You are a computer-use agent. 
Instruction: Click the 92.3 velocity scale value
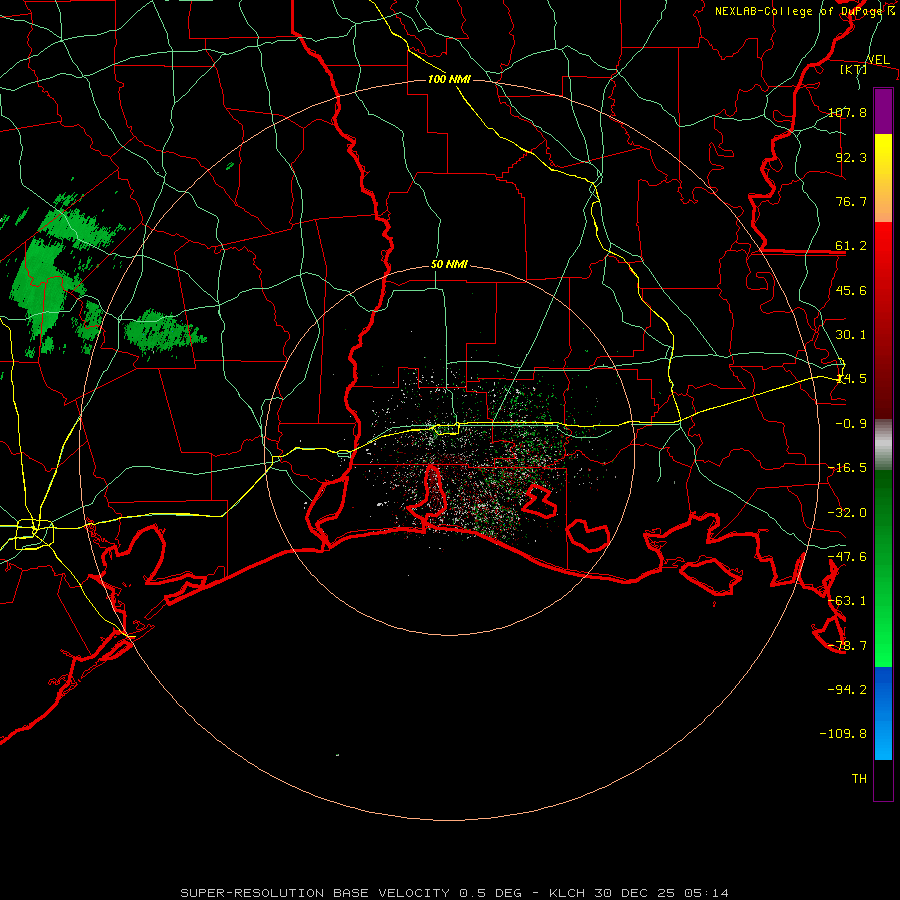pyautogui.click(x=851, y=157)
